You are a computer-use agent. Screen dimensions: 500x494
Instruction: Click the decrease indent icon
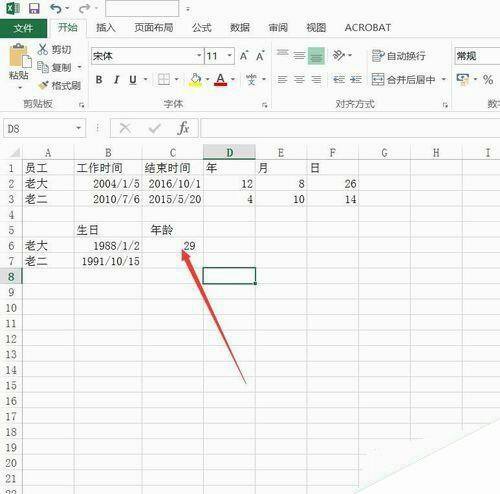(339, 80)
